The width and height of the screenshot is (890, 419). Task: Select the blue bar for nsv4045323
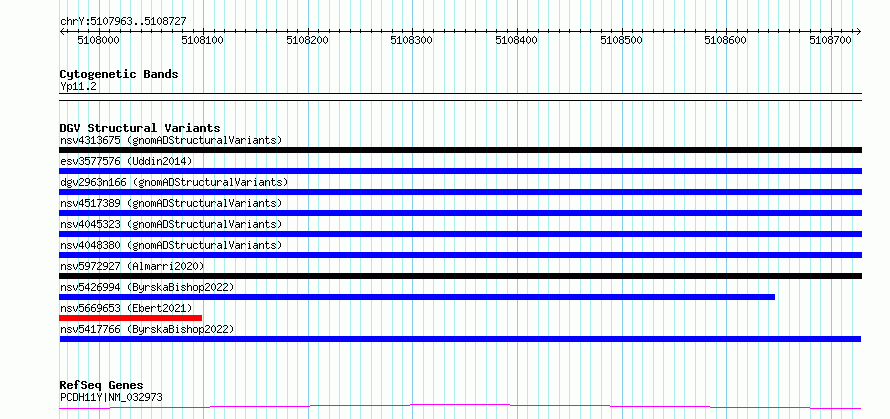pyautogui.click(x=460, y=234)
